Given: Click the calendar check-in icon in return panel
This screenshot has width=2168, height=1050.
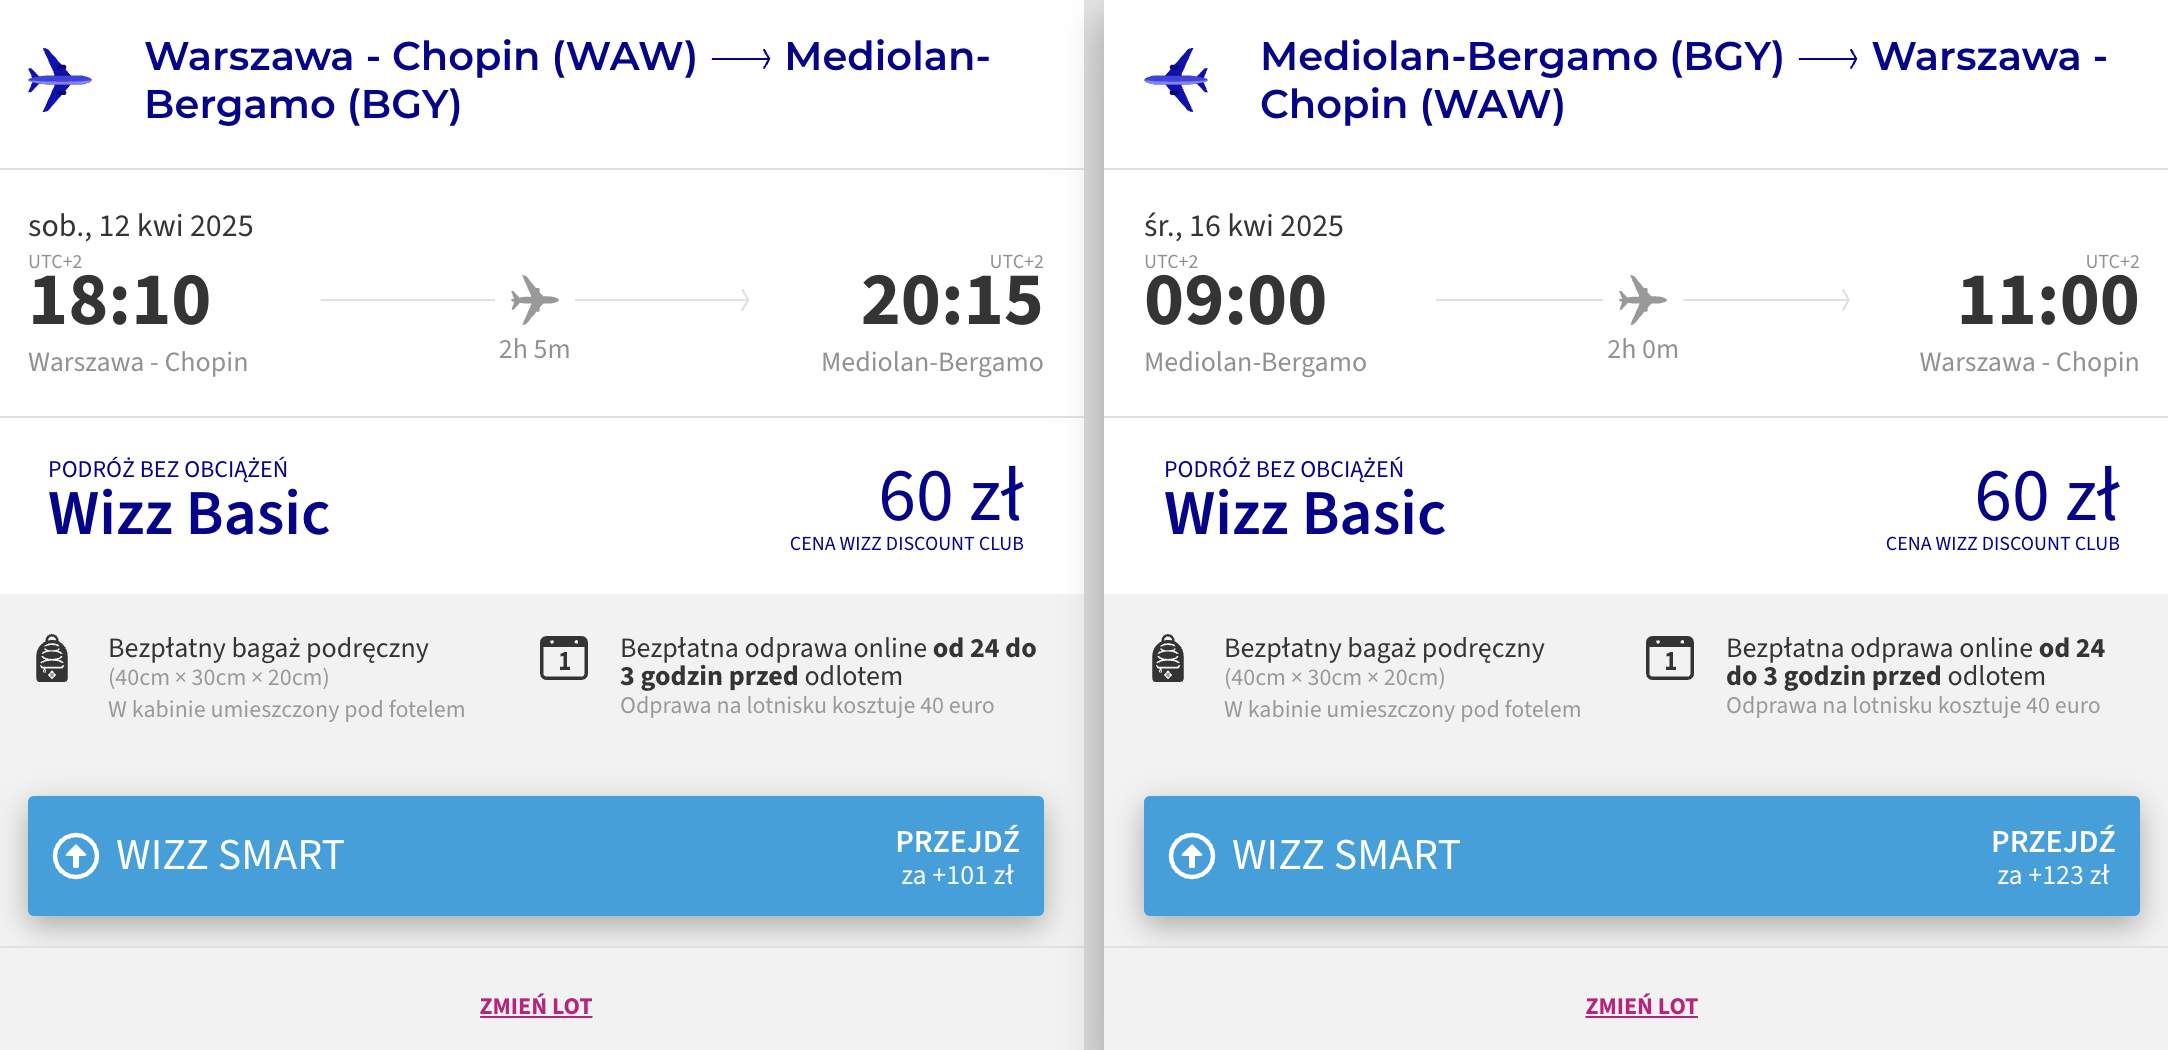Looking at the screenshot, I should (1670, 658).
